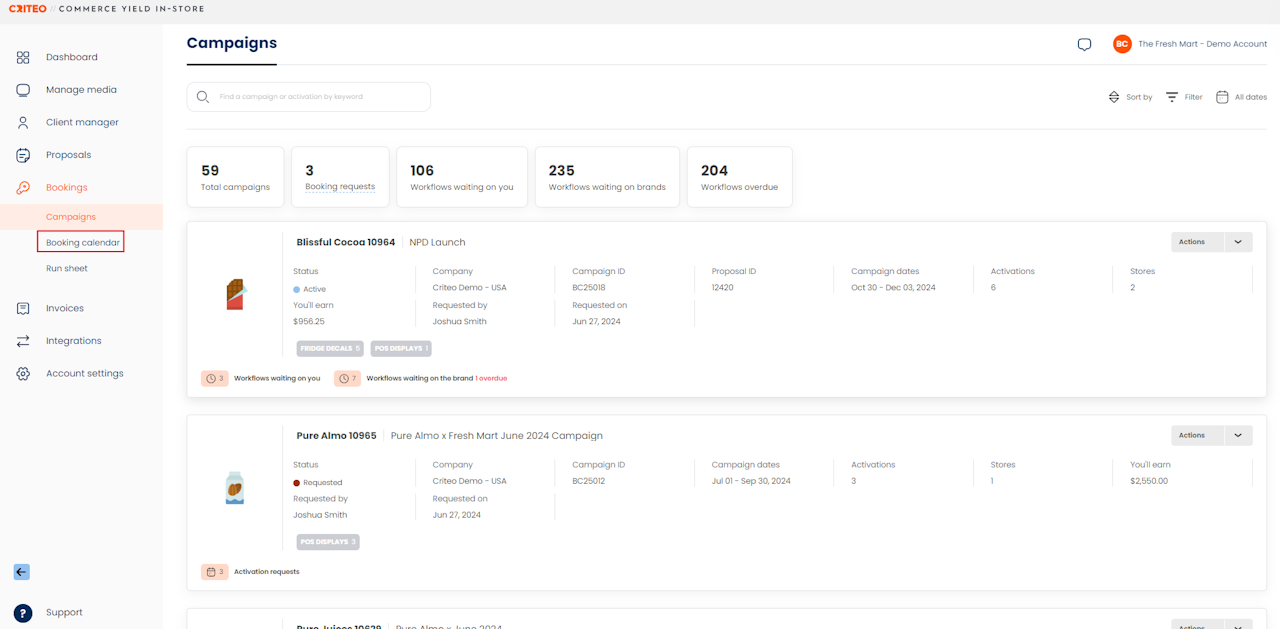Click the Blissful Cocoa chocolate bar thumbnail

235,294
